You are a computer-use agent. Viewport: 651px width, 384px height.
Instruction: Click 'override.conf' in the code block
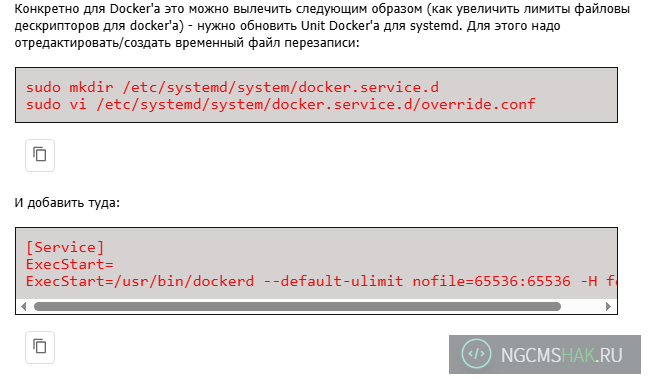point(478,104)
